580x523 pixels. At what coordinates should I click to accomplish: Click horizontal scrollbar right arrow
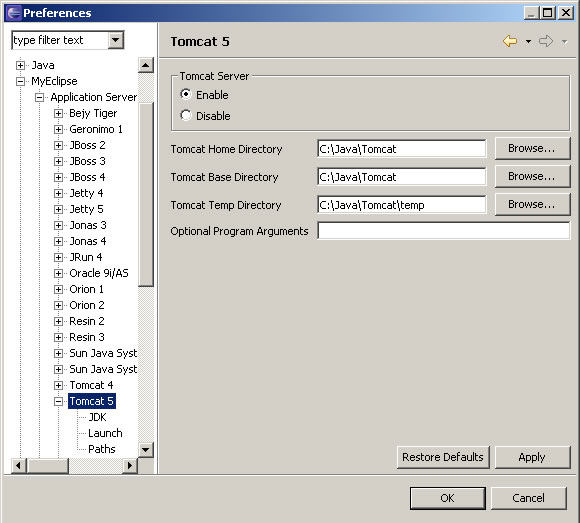(x=130, y=465)
